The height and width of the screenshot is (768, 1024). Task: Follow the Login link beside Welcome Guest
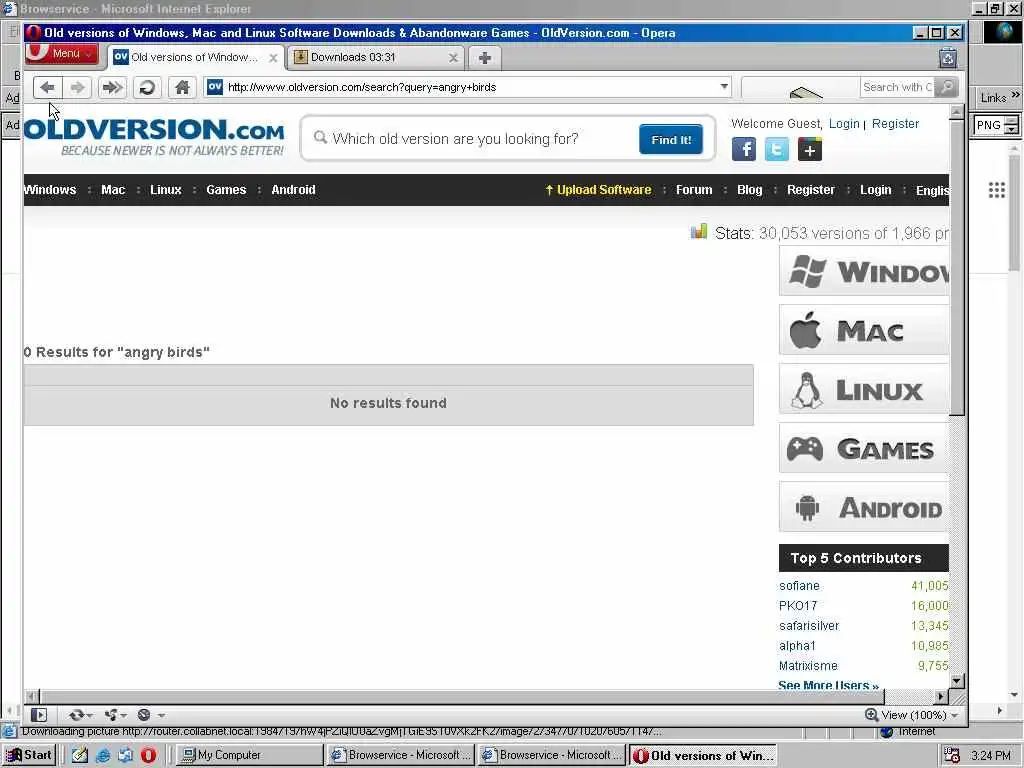coord(844,123)
